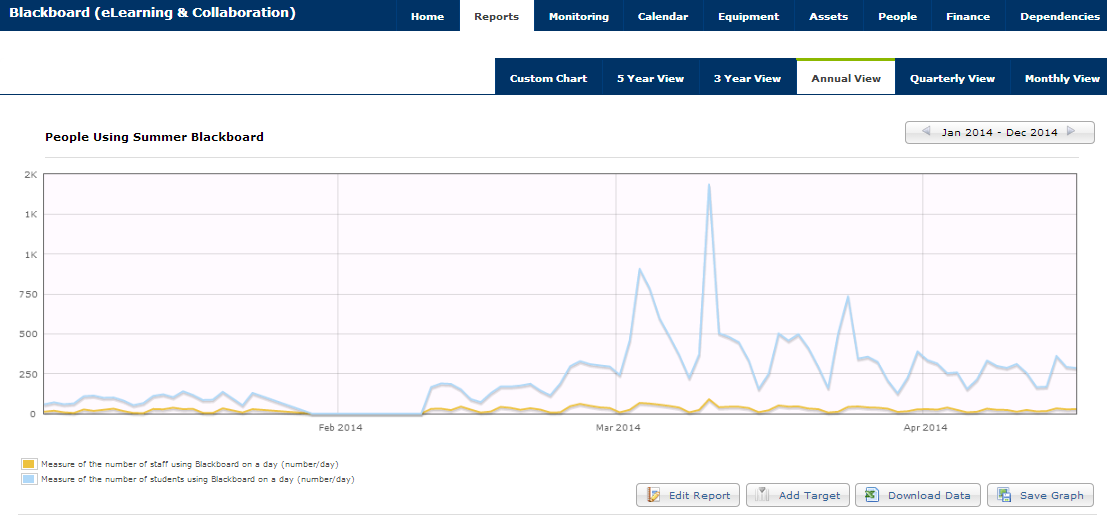Image resolution: width=1107 pixels, height=518 pixels.
Task: Click the orange staff legend swatch
Action: pos(29,464)
